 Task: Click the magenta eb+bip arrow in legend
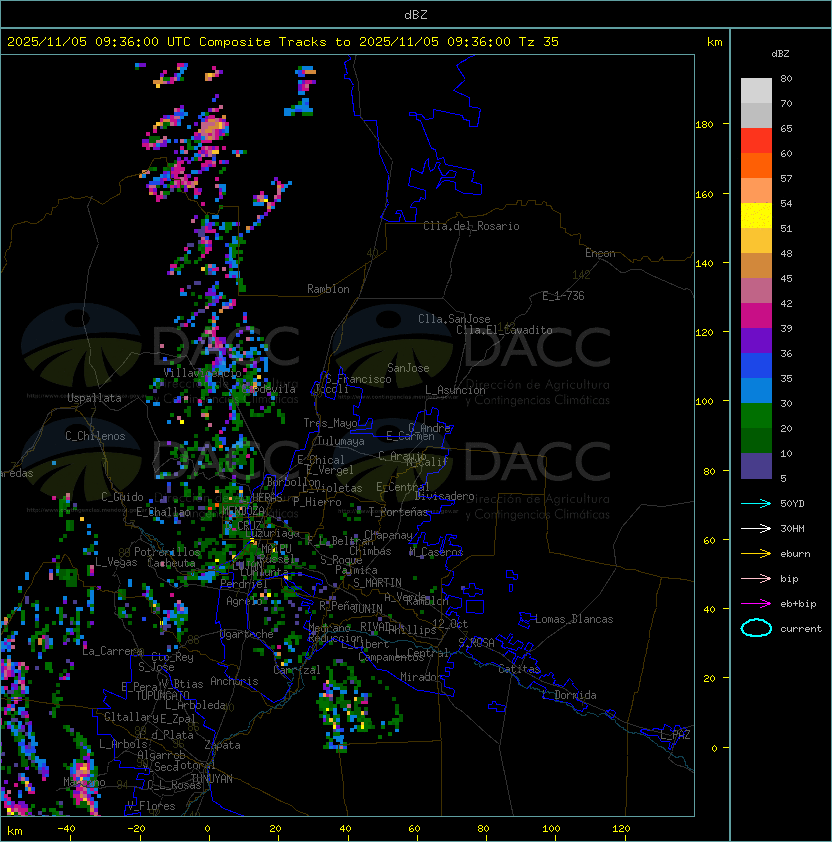click(x=756, y=604)
